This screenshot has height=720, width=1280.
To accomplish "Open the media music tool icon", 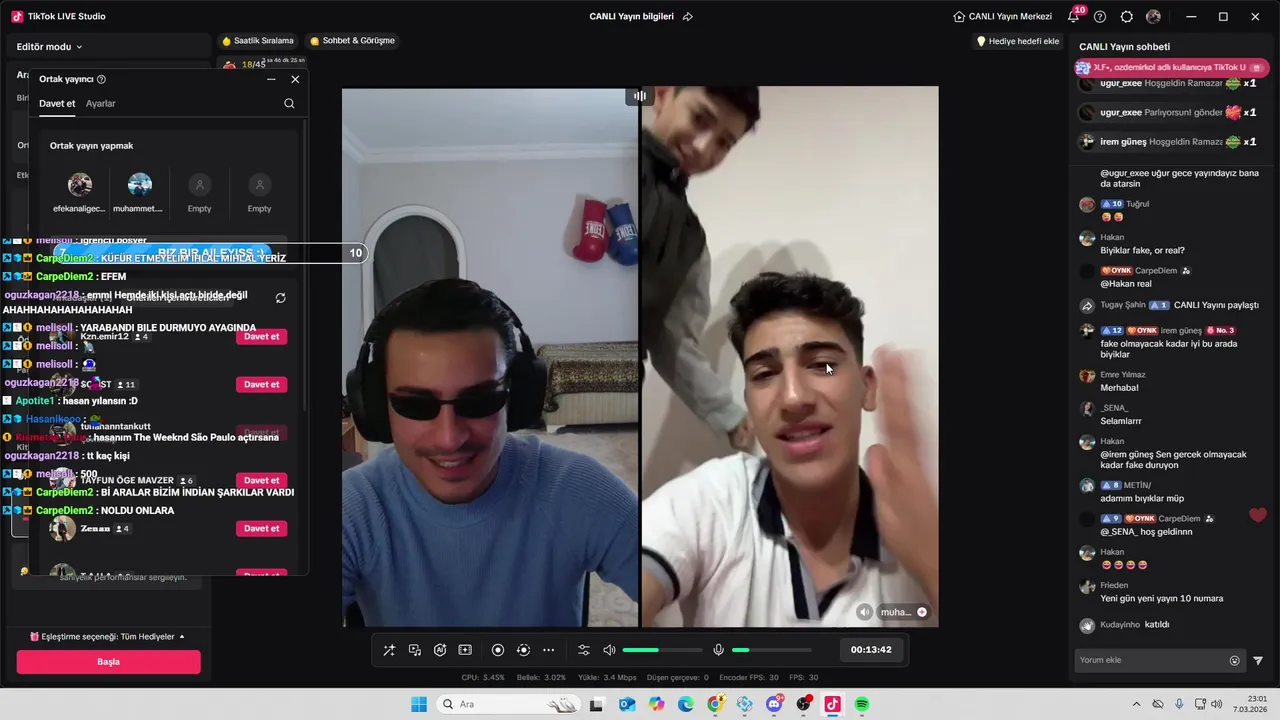I will pos(415,650).
